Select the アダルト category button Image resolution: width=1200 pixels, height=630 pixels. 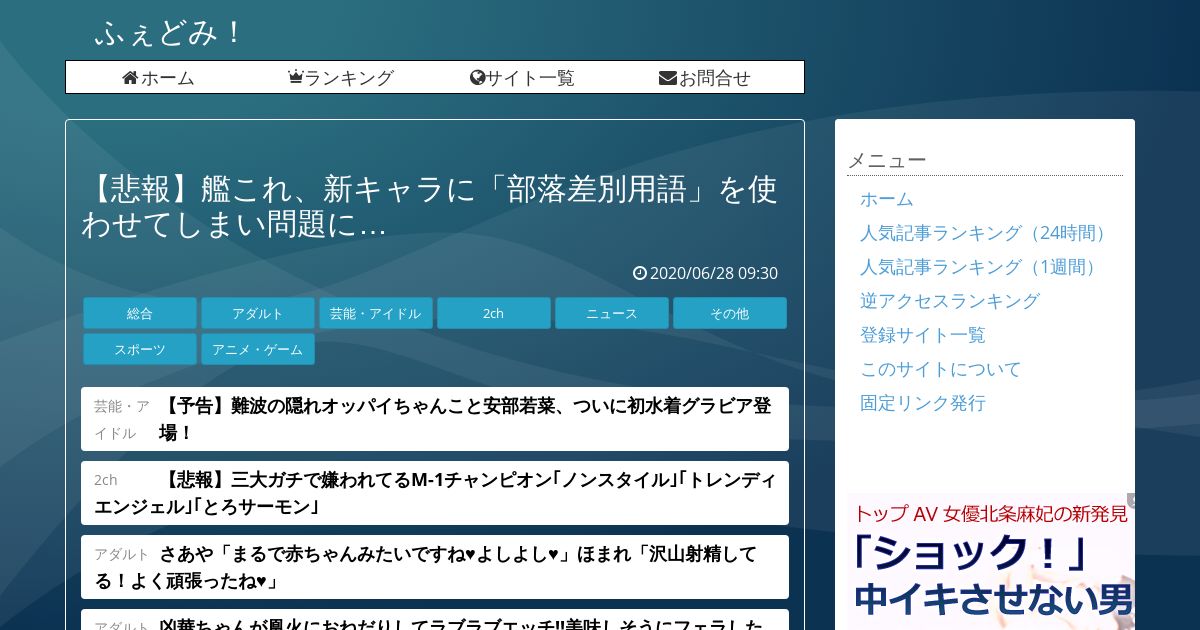pos(258,313)
